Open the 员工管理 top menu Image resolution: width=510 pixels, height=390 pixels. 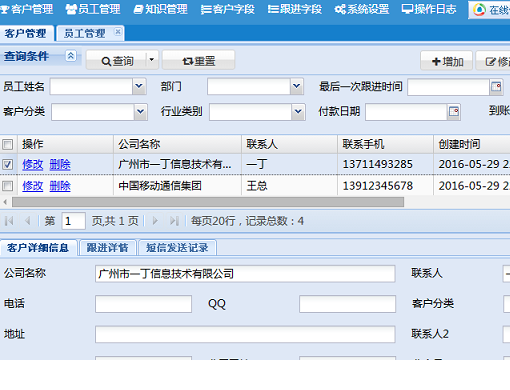click(93, 9)
